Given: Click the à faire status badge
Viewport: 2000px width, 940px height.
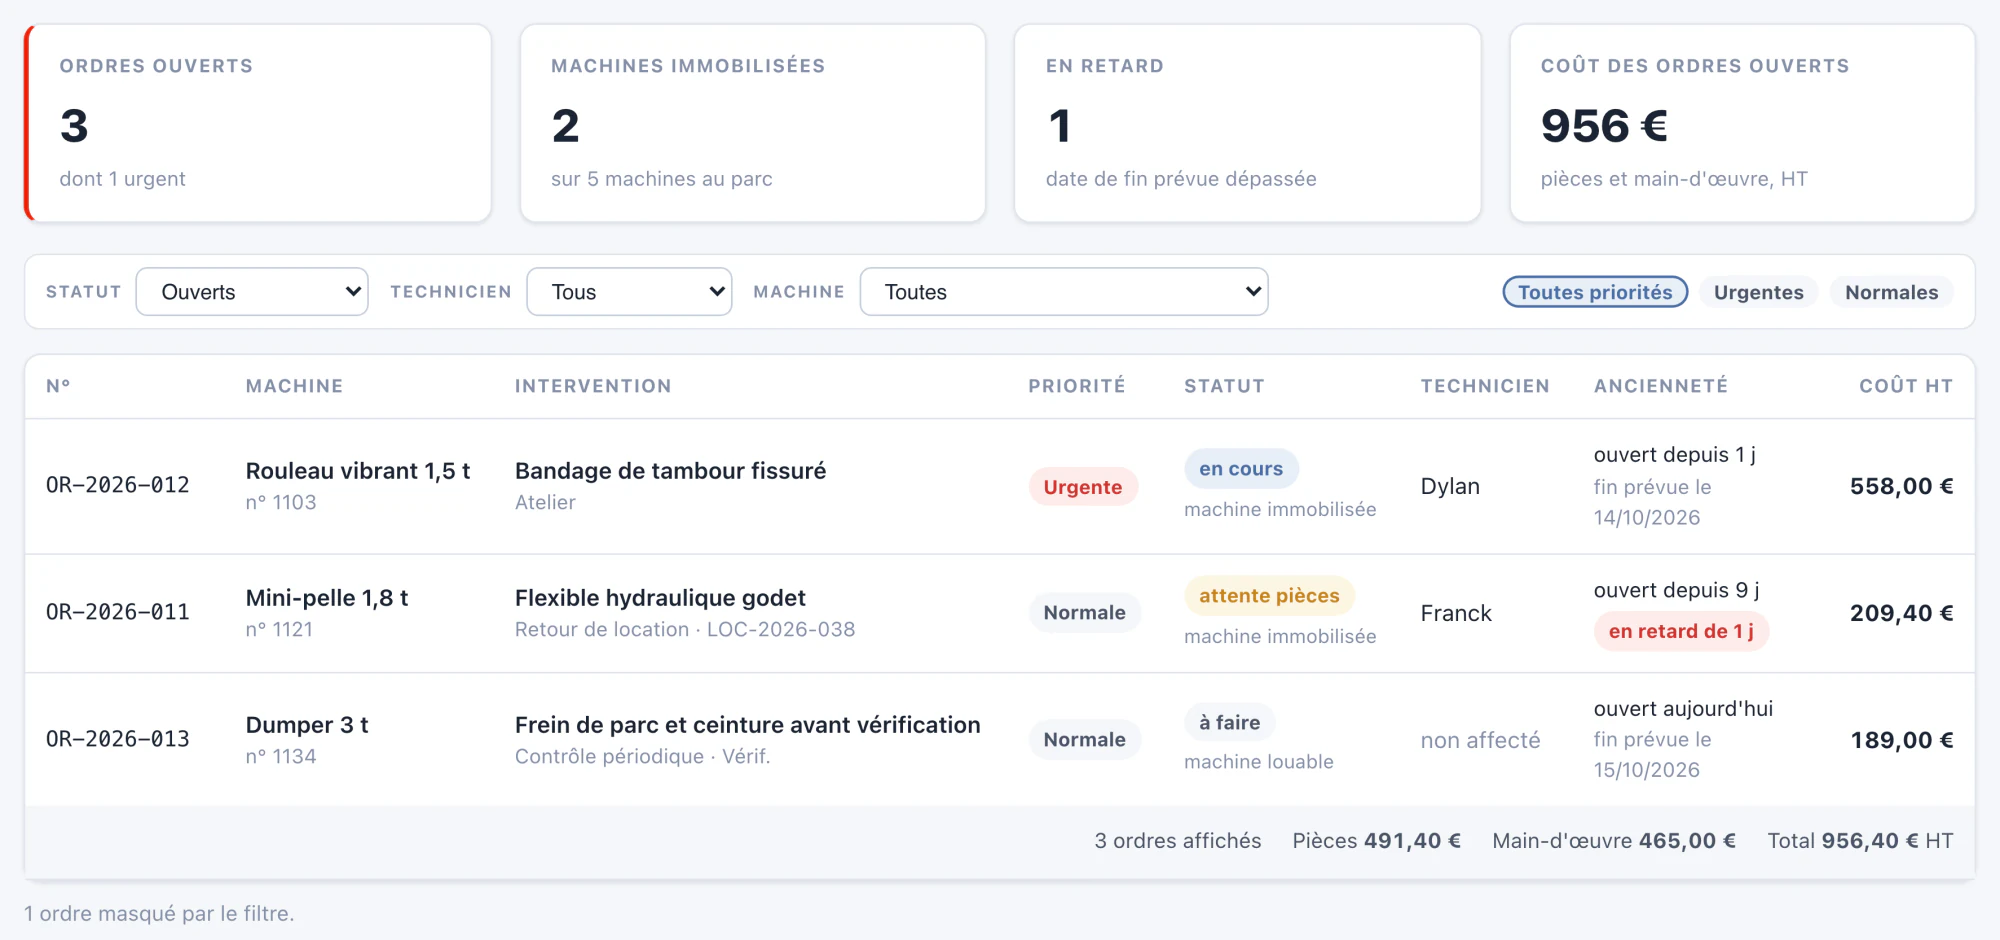Looking at the screenshot, I should pyautogui.click(x=1229, y=722).
